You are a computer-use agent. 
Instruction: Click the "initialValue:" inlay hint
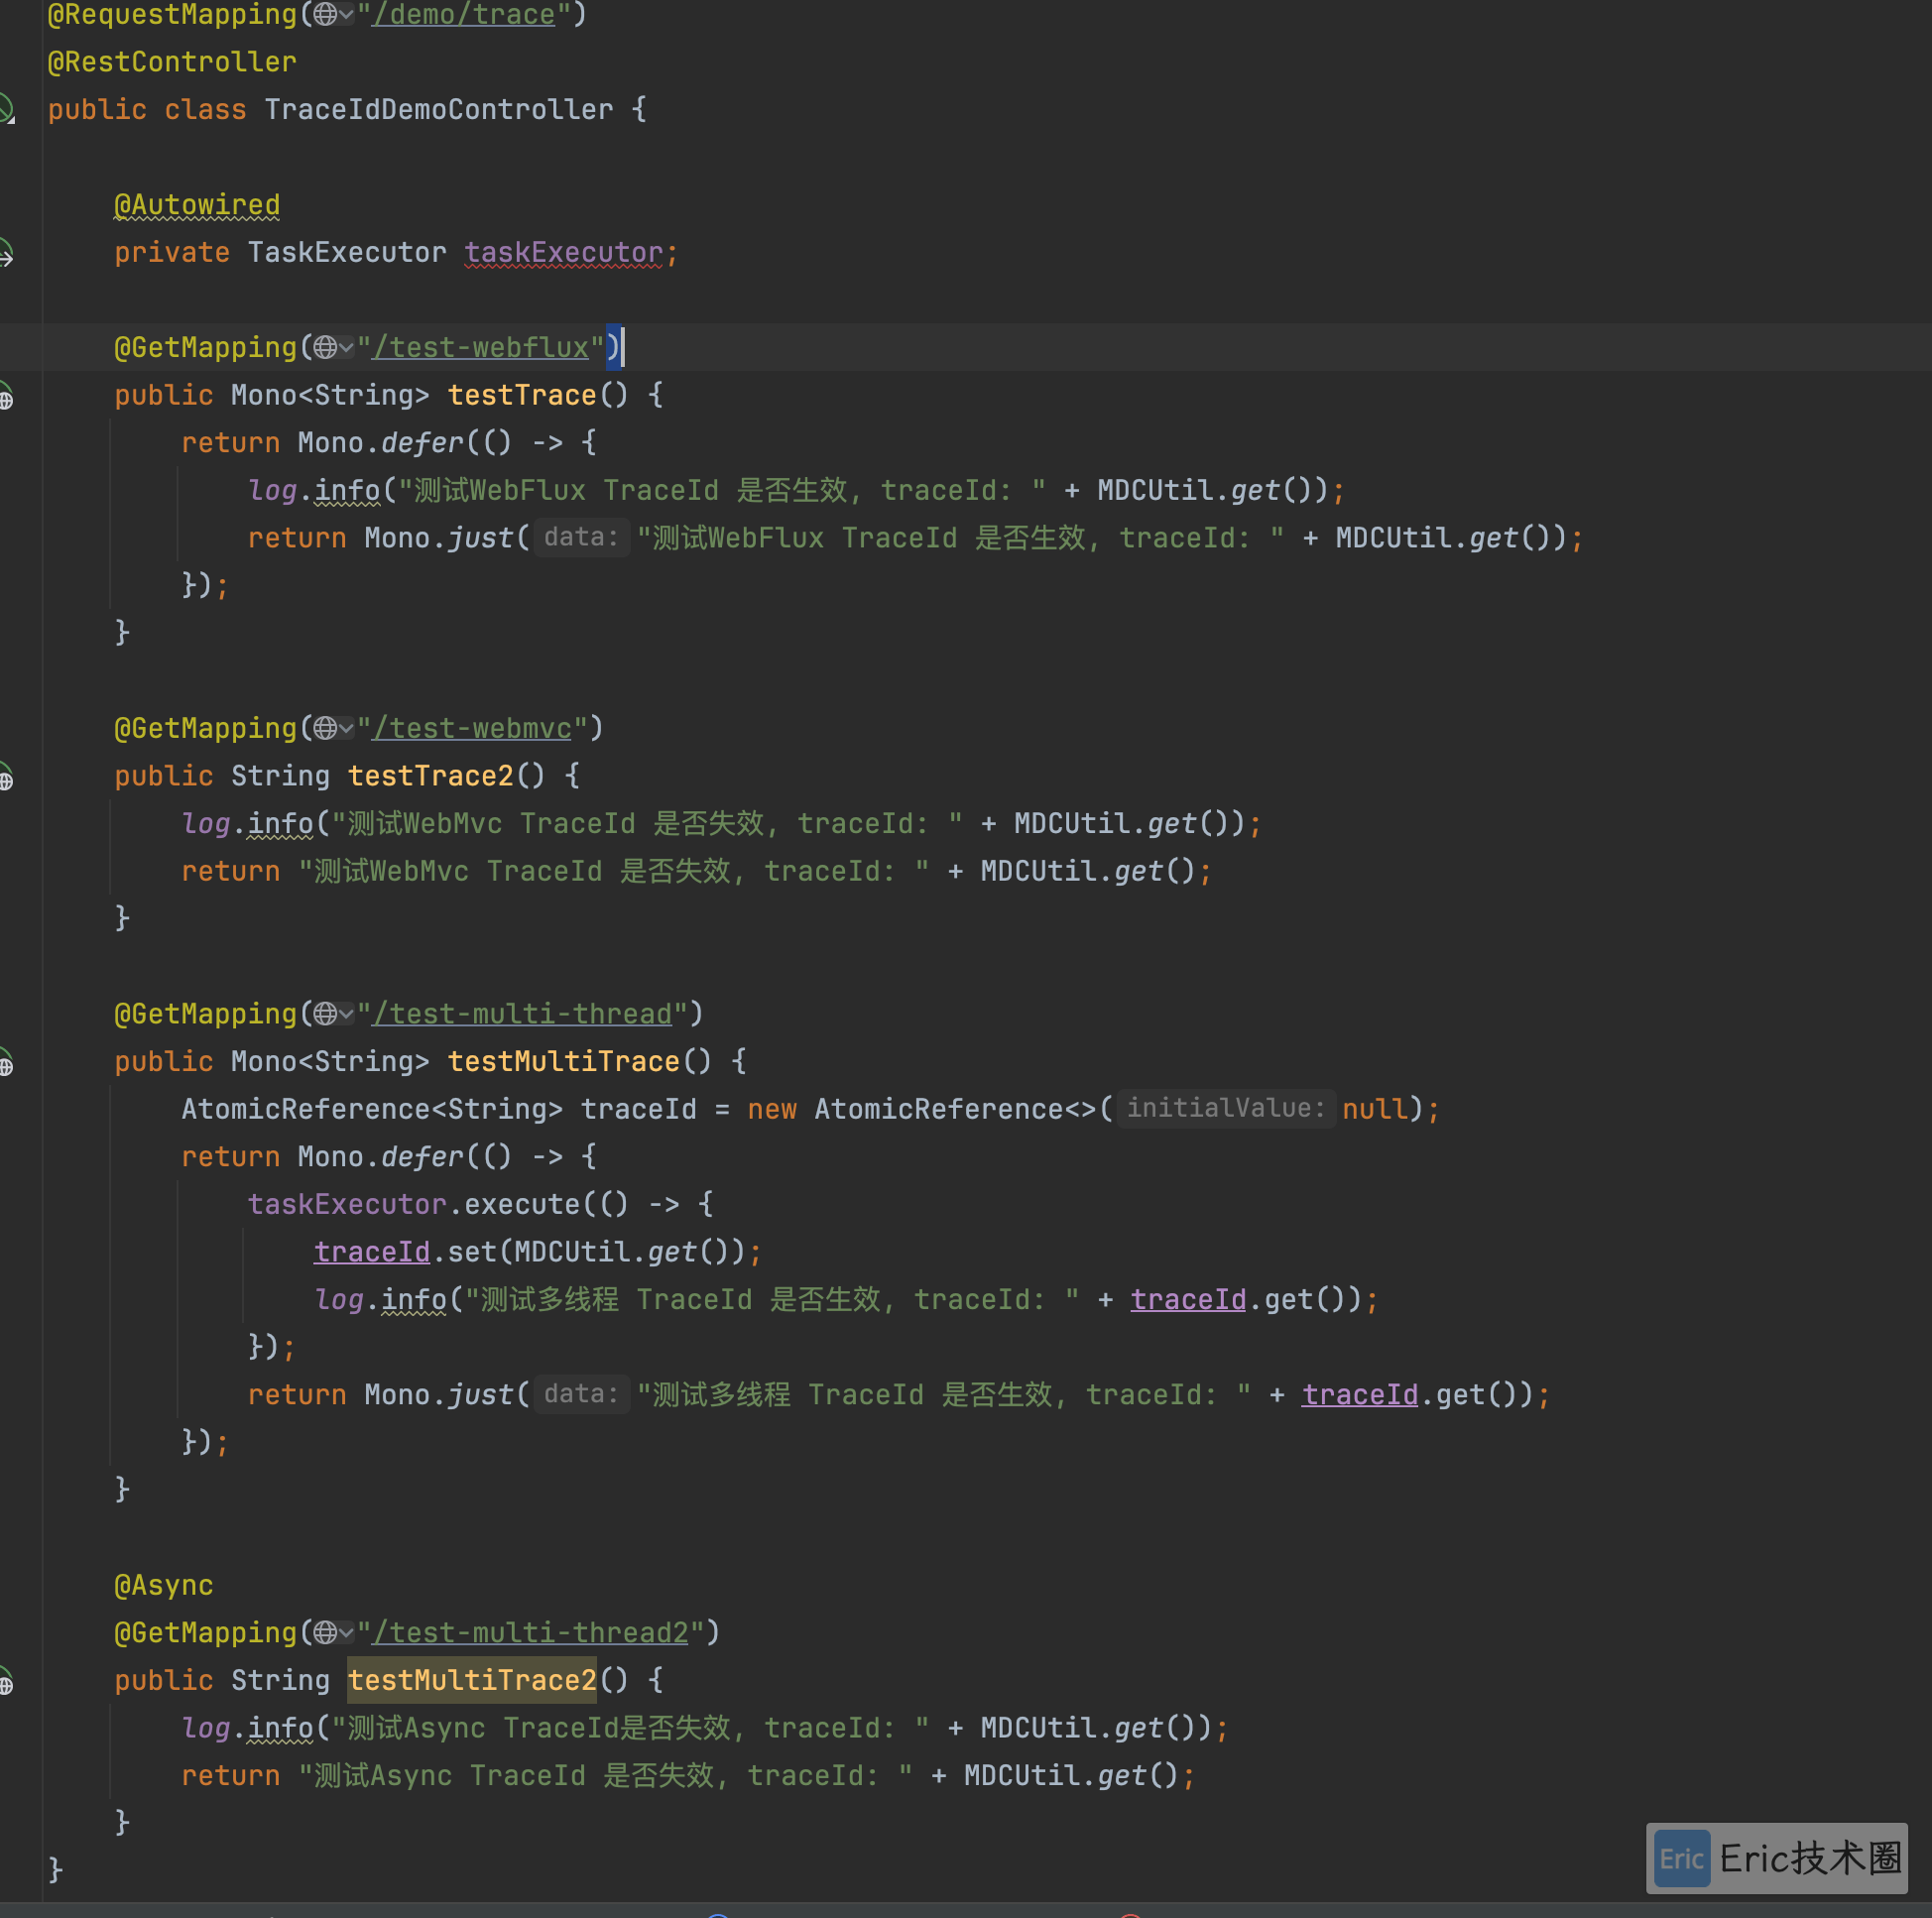[1226, 1109]
